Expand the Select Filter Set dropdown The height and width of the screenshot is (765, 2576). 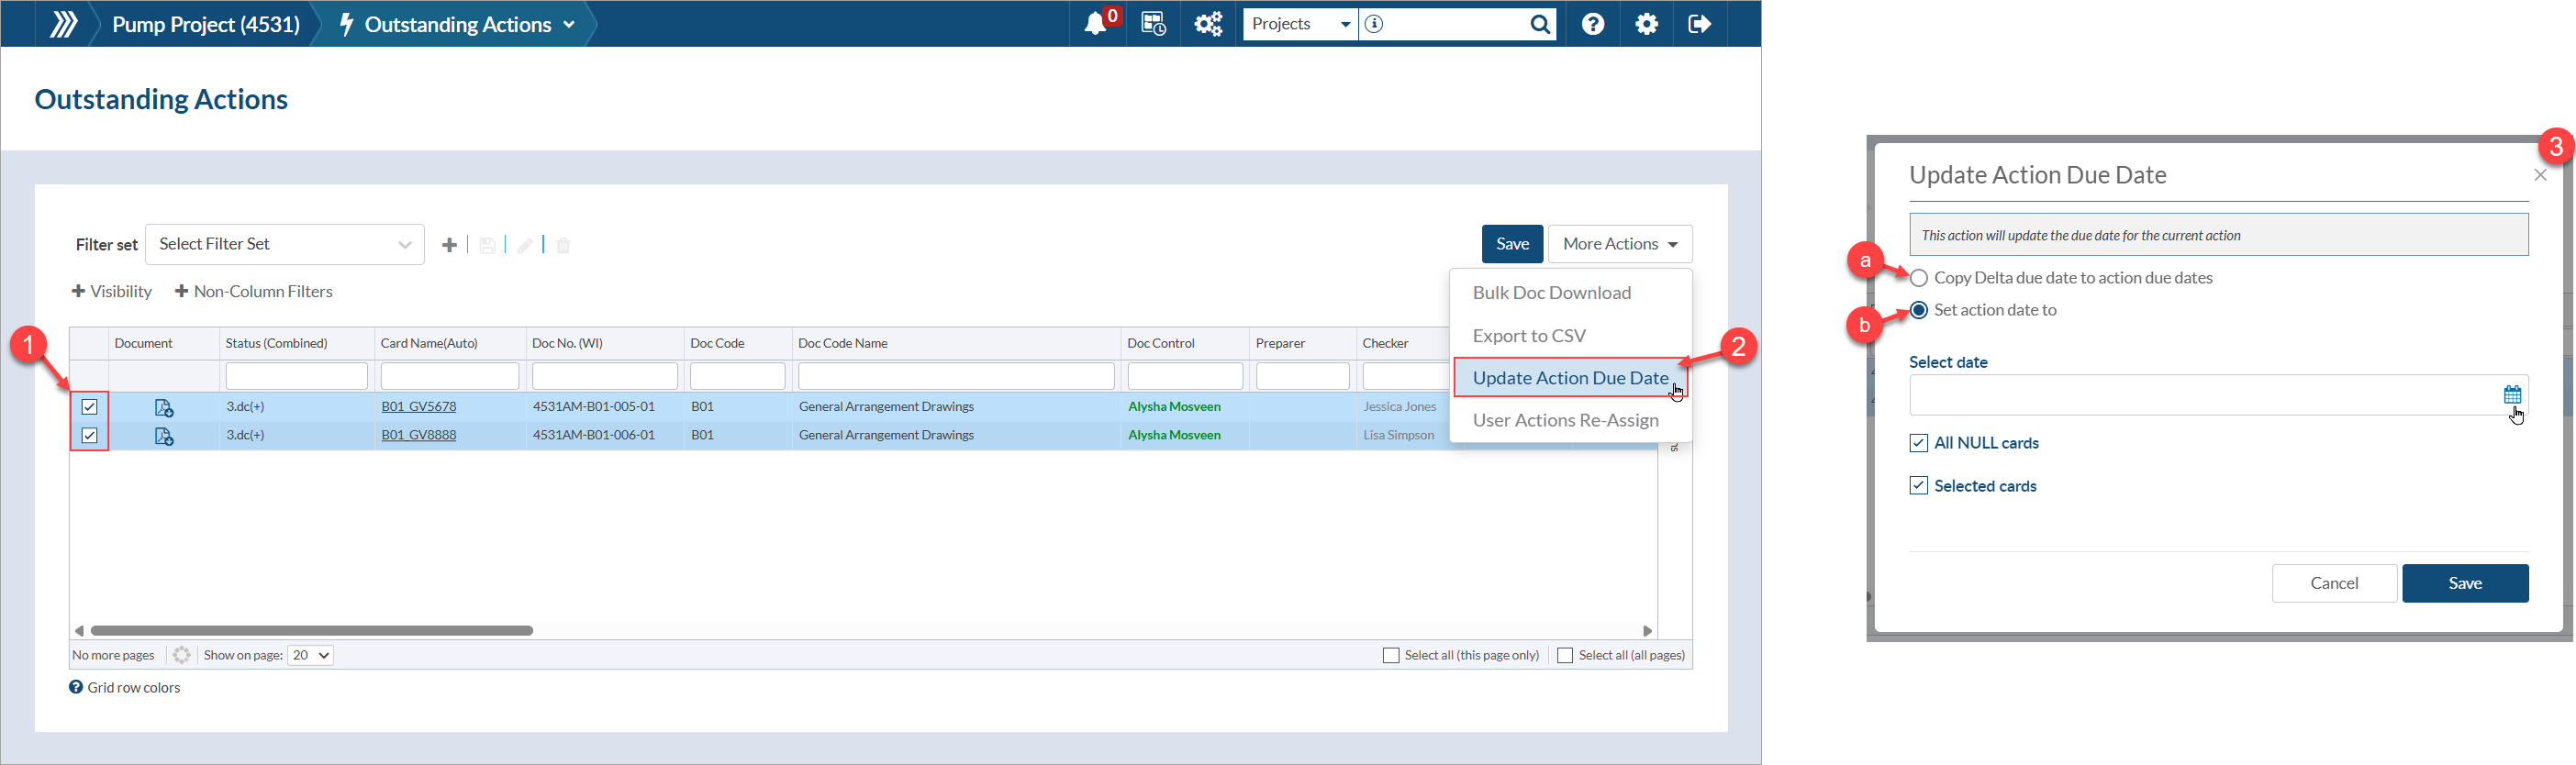pyautogui.click(x=285, y=245)
